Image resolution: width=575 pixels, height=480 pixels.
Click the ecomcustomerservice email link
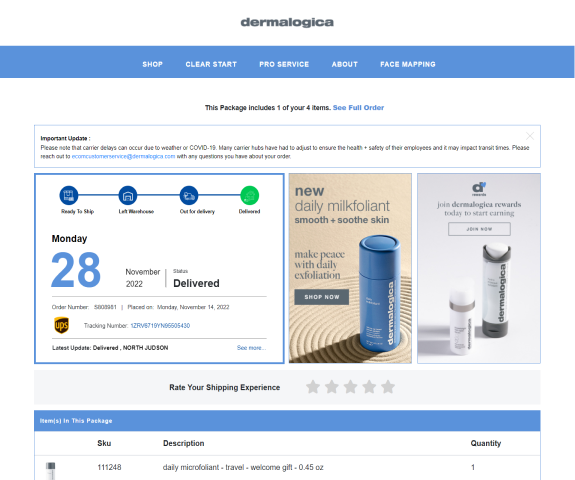pos(123,156)
